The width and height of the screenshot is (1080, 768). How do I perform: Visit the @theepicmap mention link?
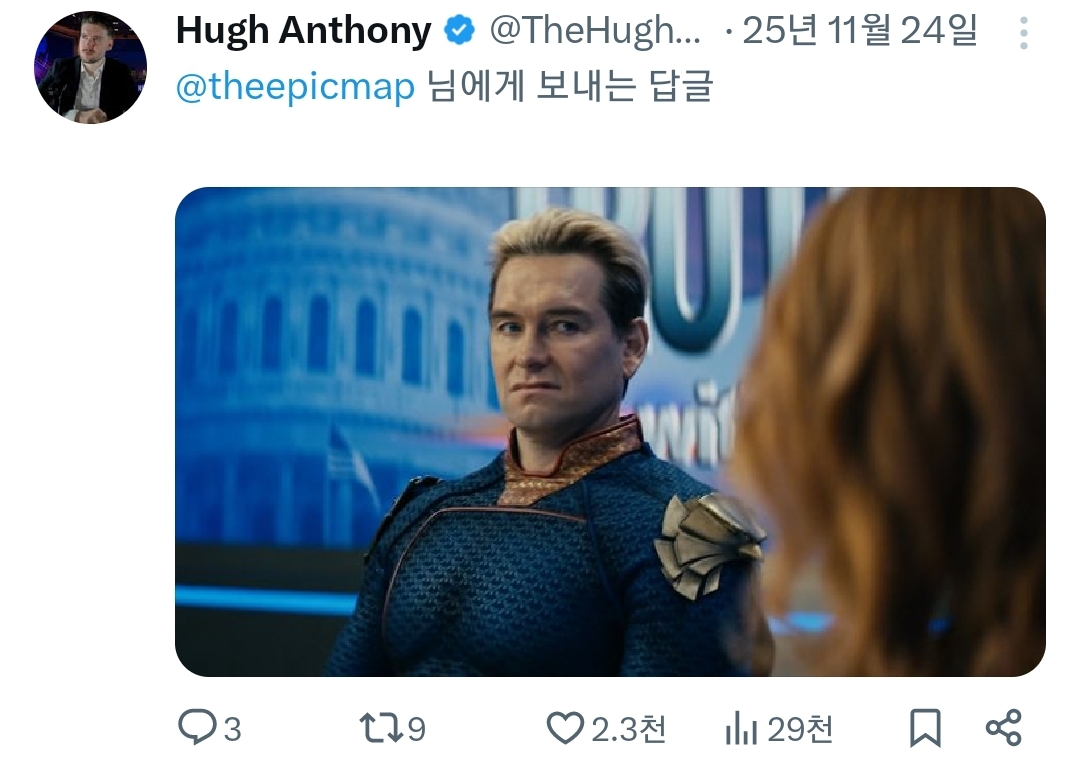click(295, 88)
